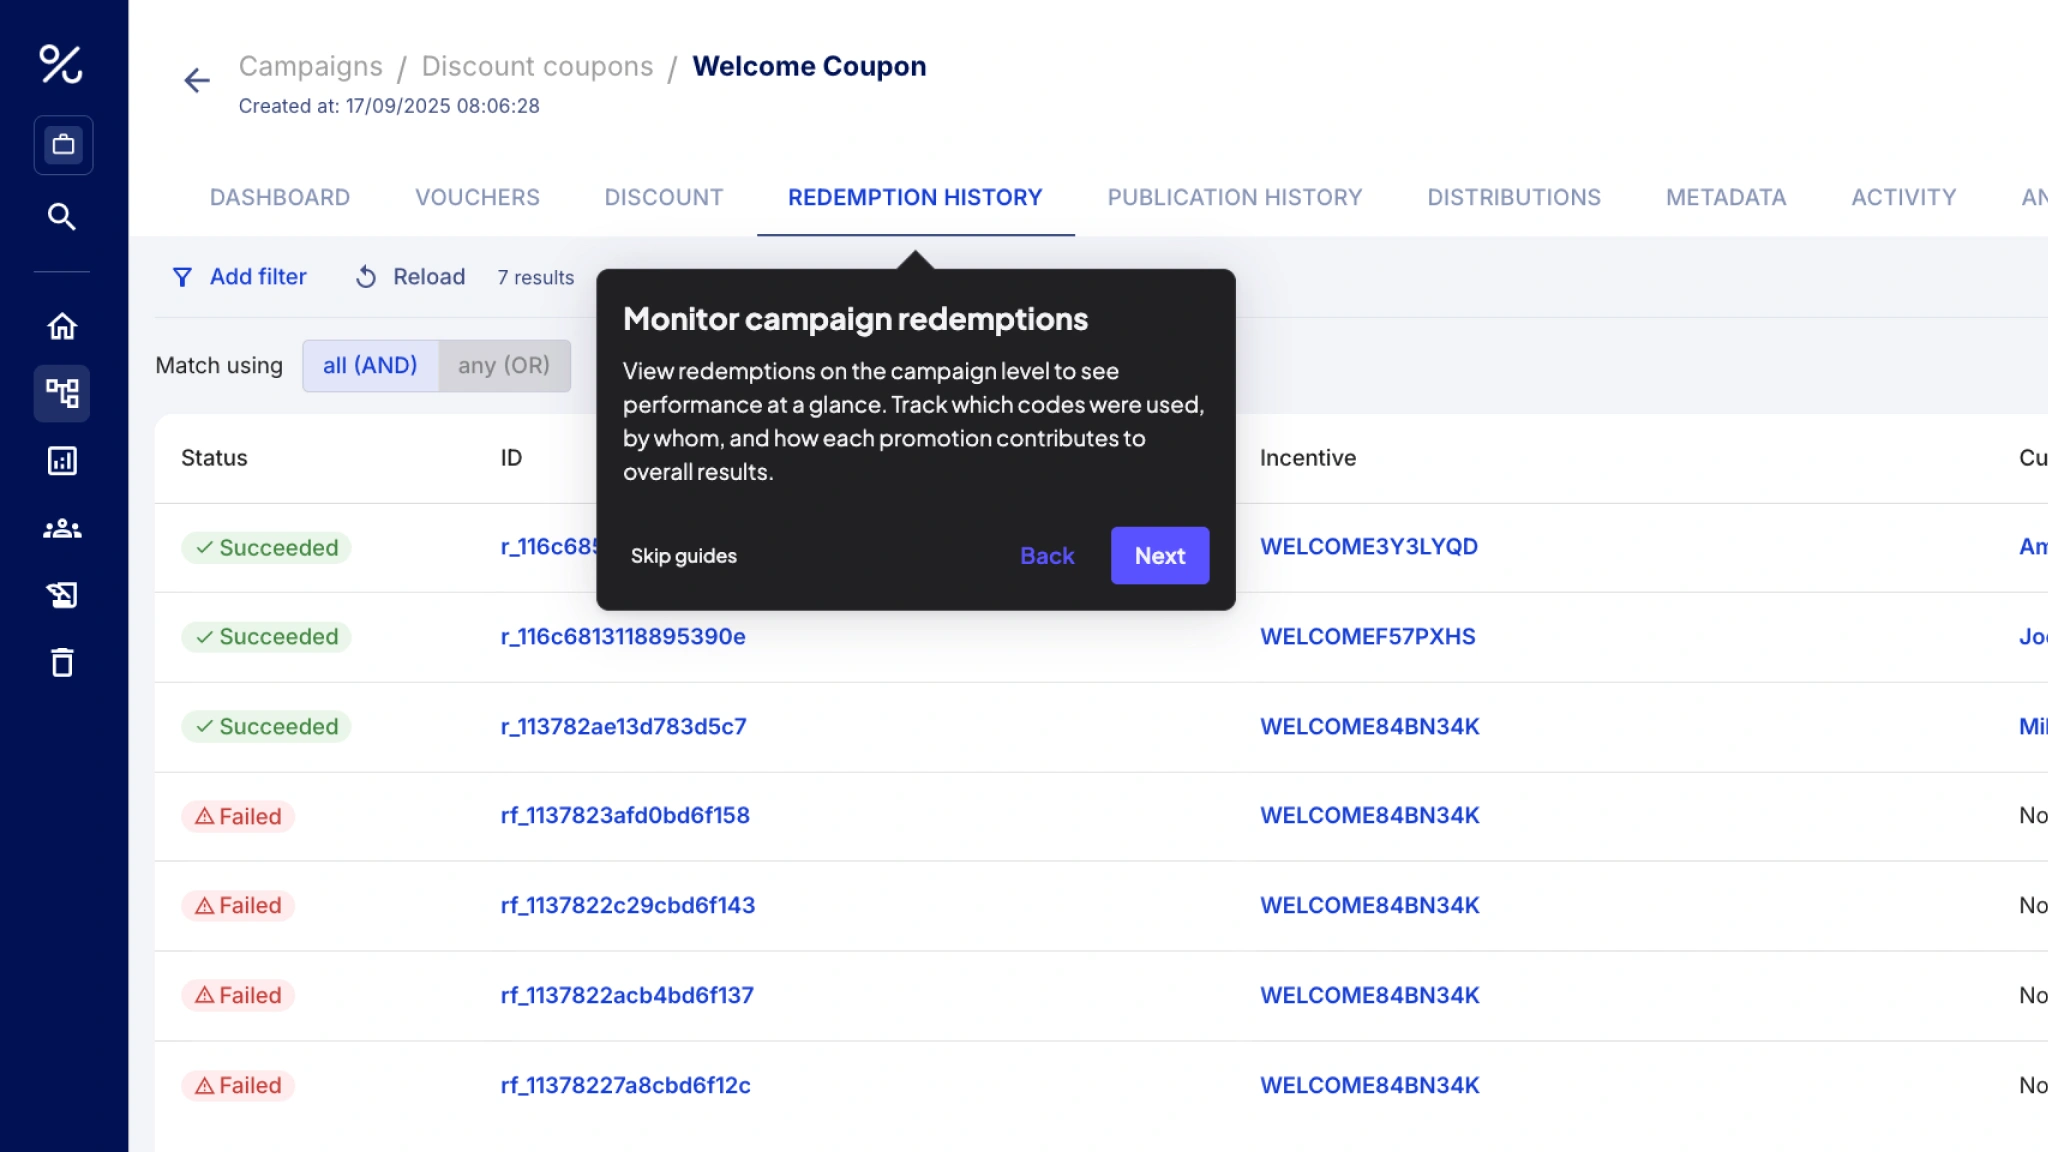2048x1152 pixels.
Task: Switch to the Distributions tab
Action: (x=1513, y=198)
